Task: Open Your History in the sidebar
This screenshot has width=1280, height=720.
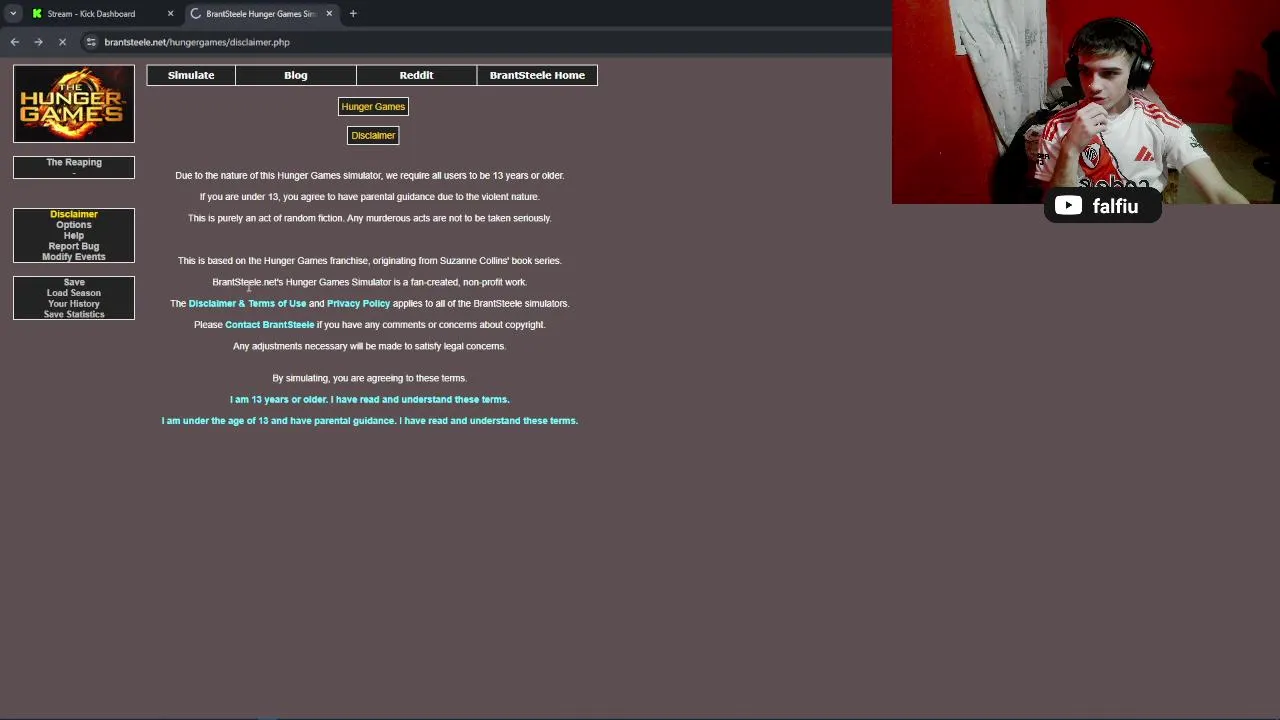Action: click(x=74, y=303)
